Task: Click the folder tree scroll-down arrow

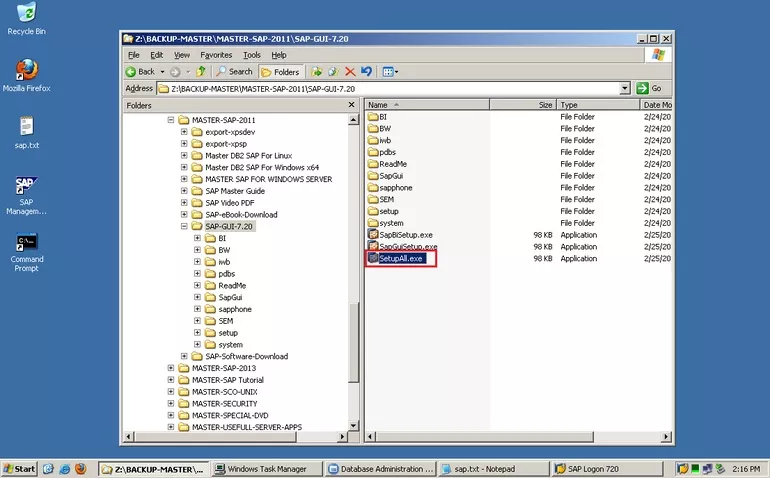Action: (x=353, y=425)
